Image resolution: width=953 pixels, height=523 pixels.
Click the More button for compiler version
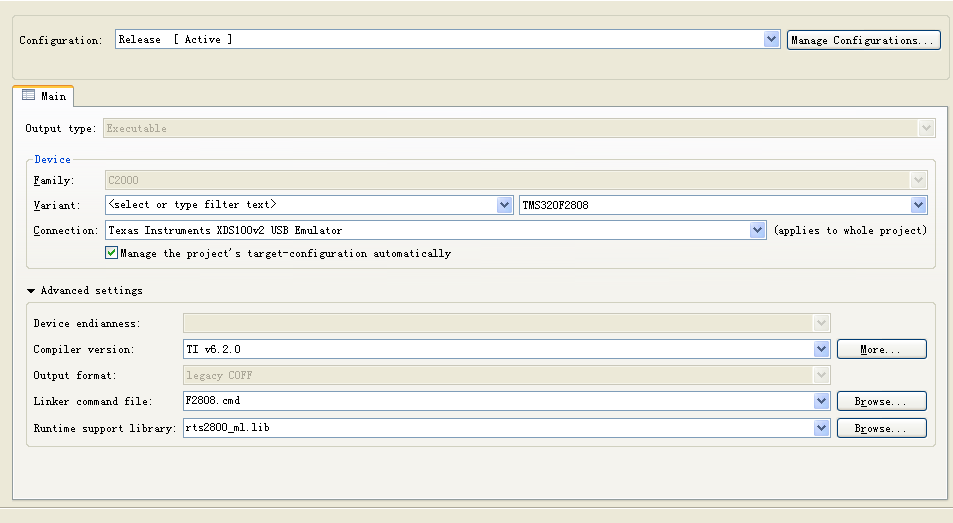point(881,349)
